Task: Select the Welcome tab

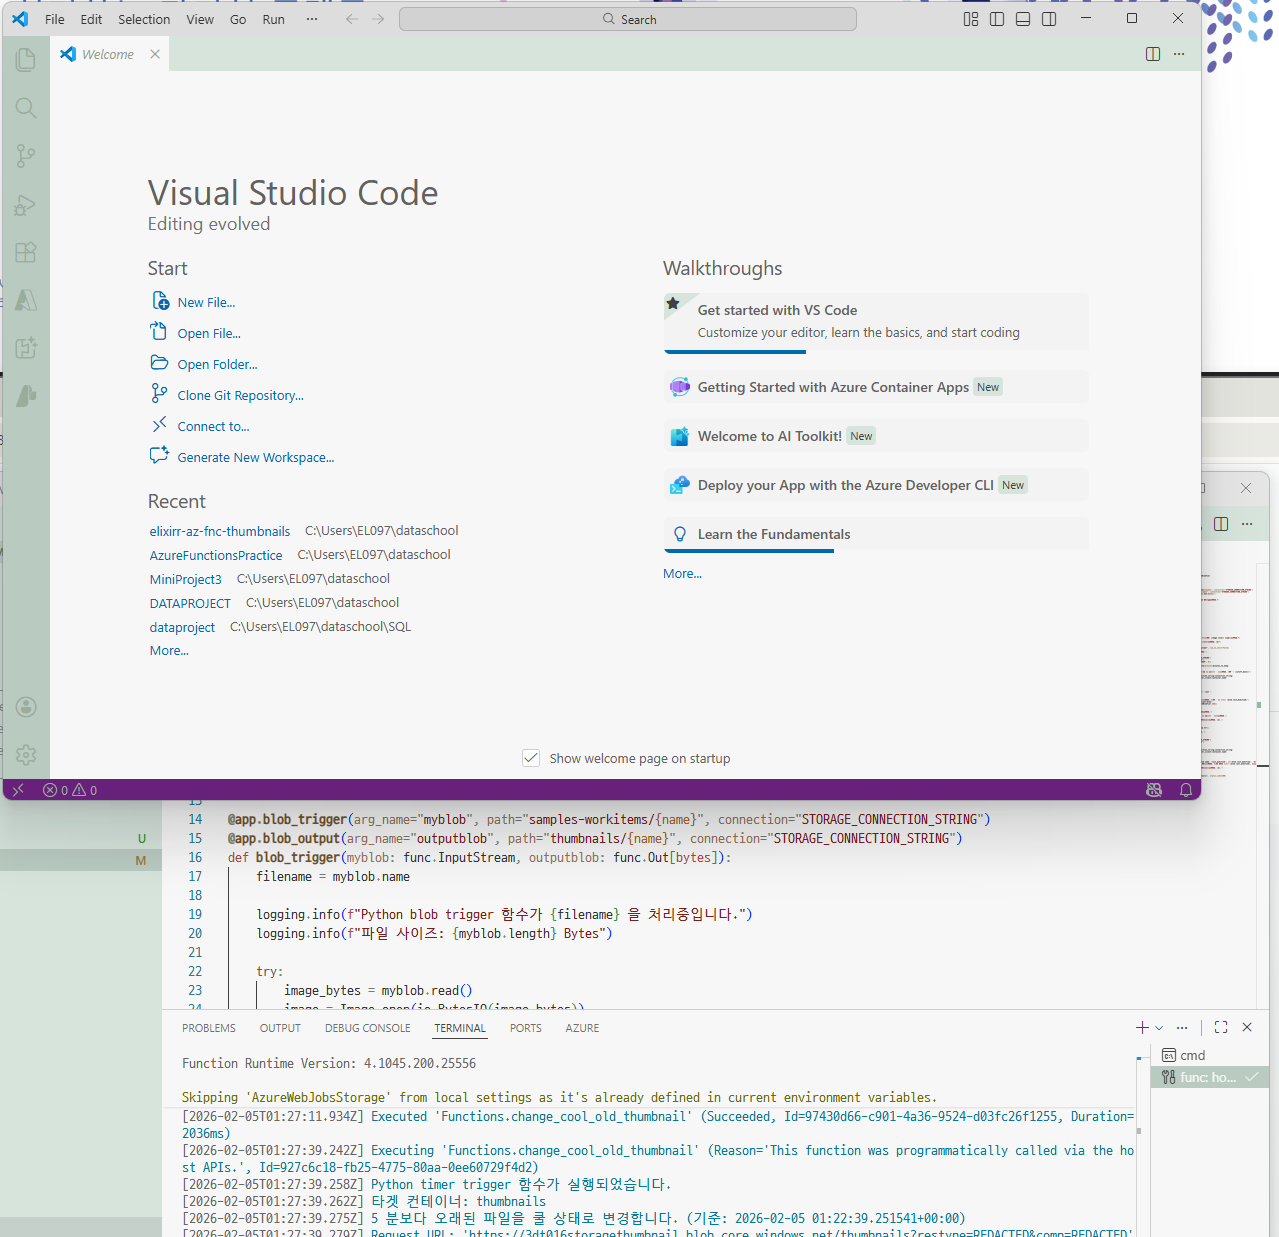Action: point(110,54)
